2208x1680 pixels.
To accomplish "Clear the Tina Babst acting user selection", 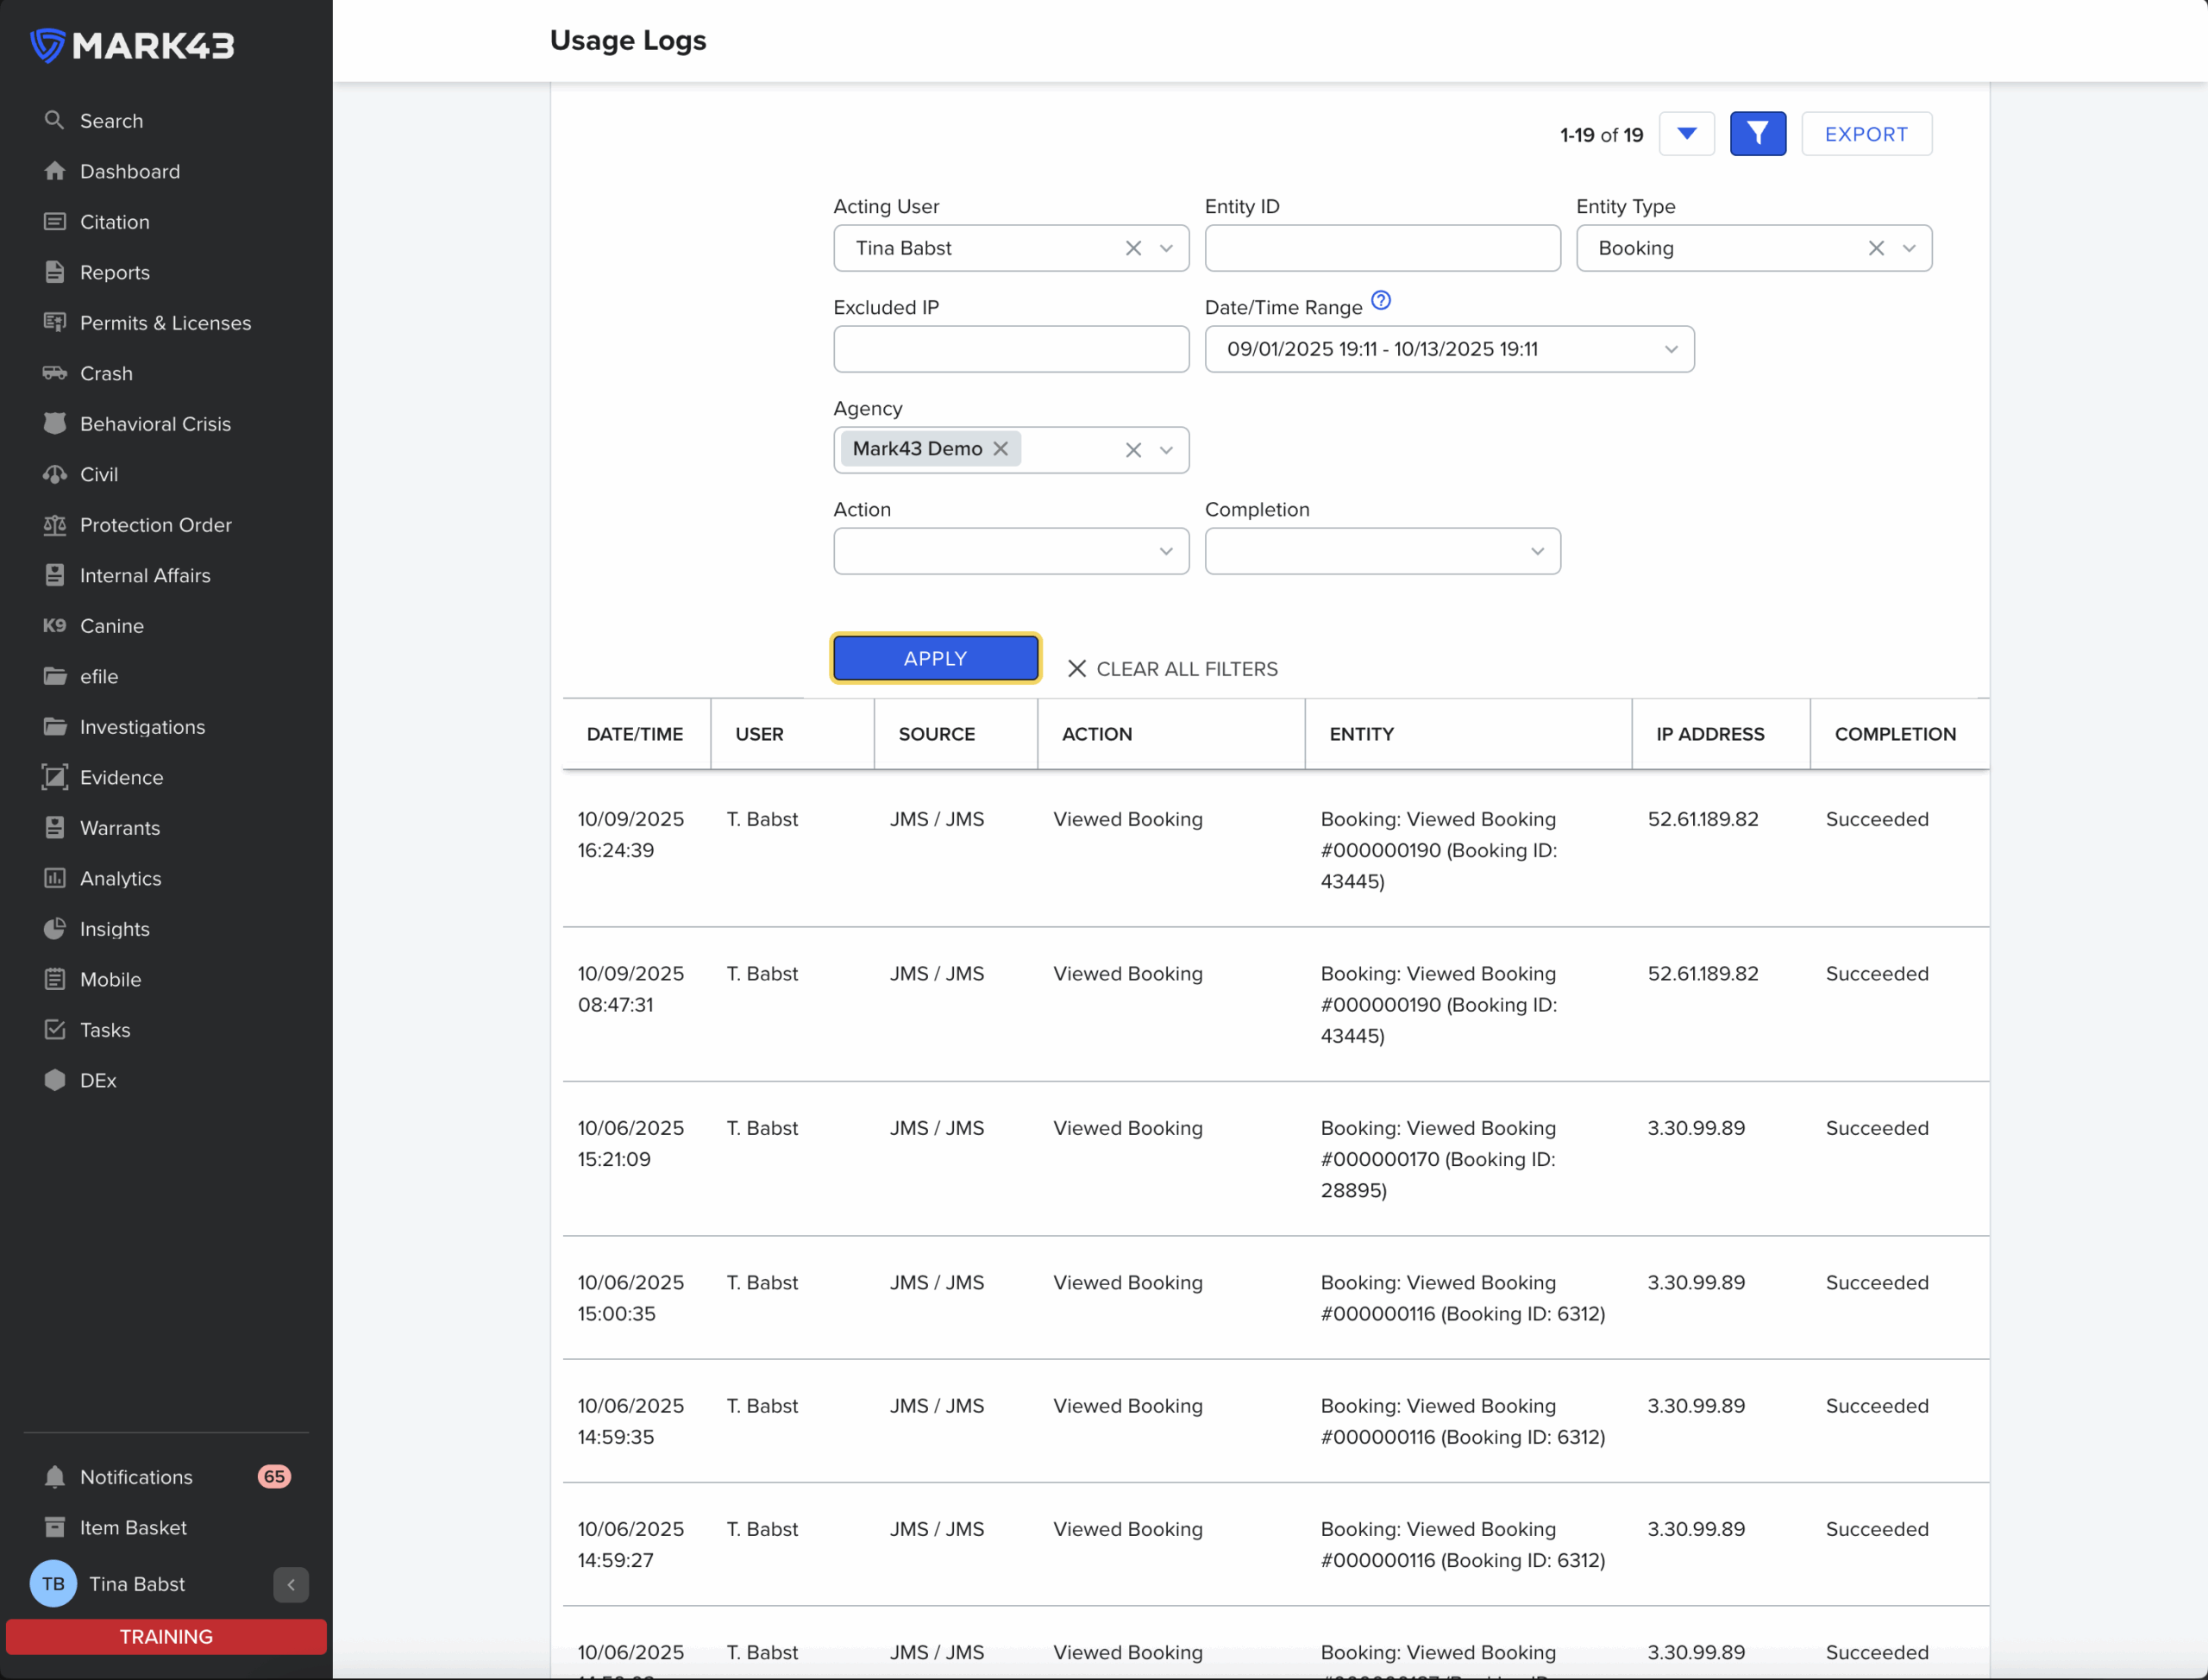I will pos(1132,248).
